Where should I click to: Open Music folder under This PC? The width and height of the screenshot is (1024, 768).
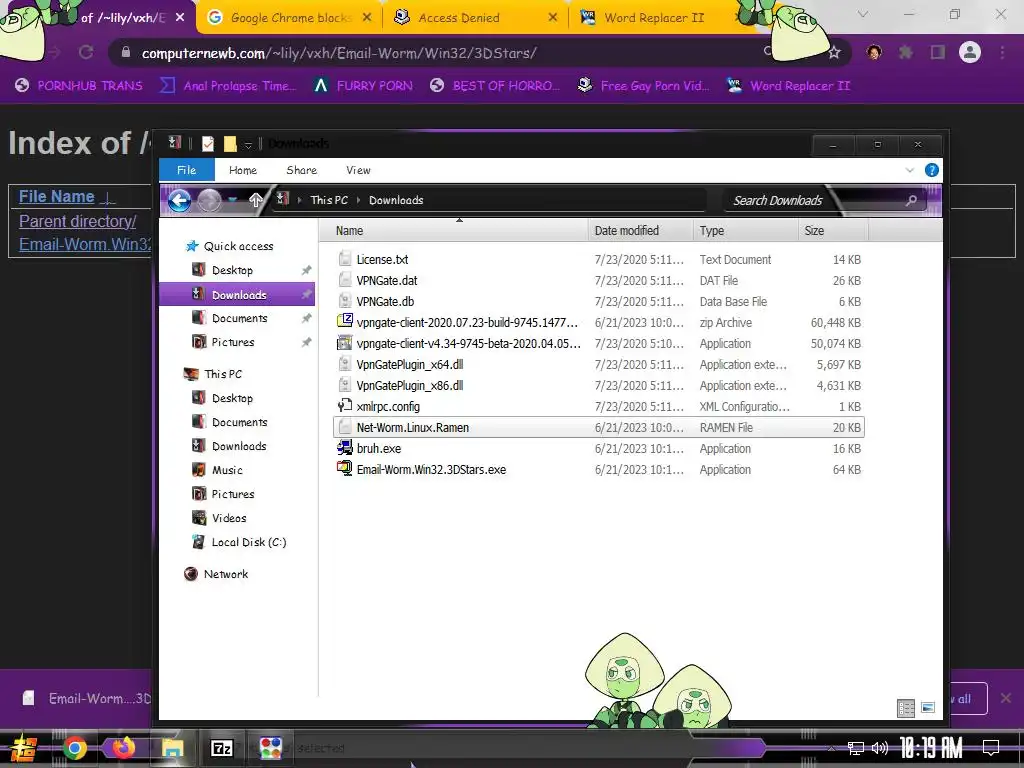pyautogui.click(x=227, y=470)
